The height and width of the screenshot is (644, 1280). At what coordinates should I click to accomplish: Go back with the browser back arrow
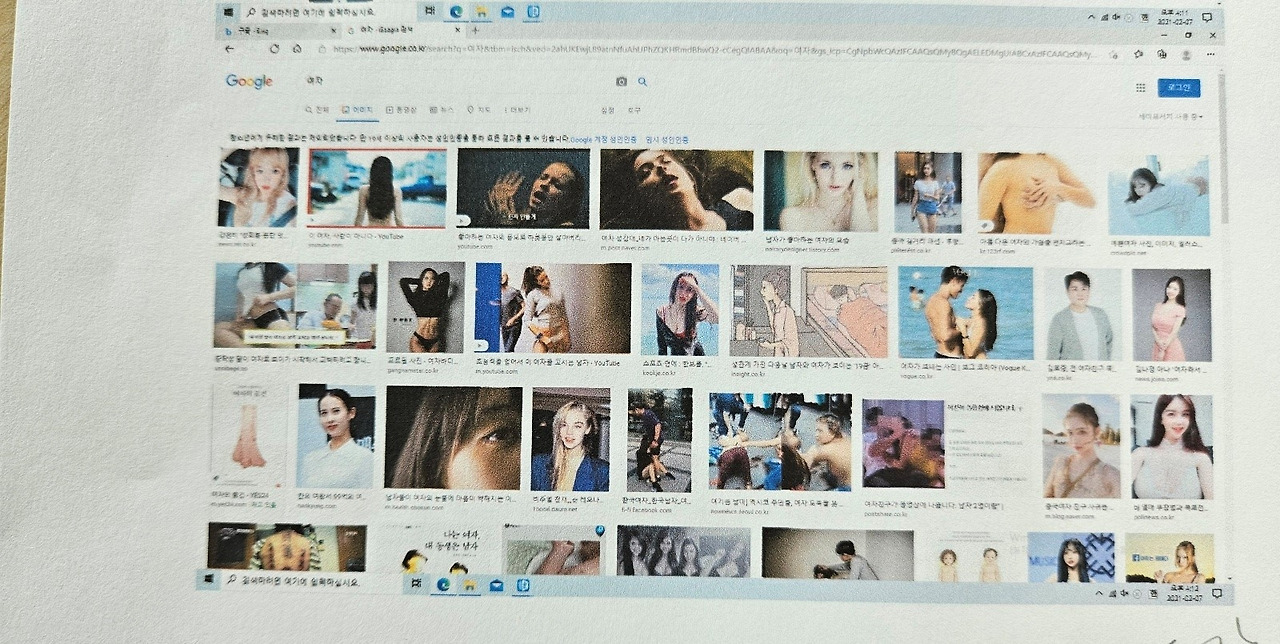230,48
